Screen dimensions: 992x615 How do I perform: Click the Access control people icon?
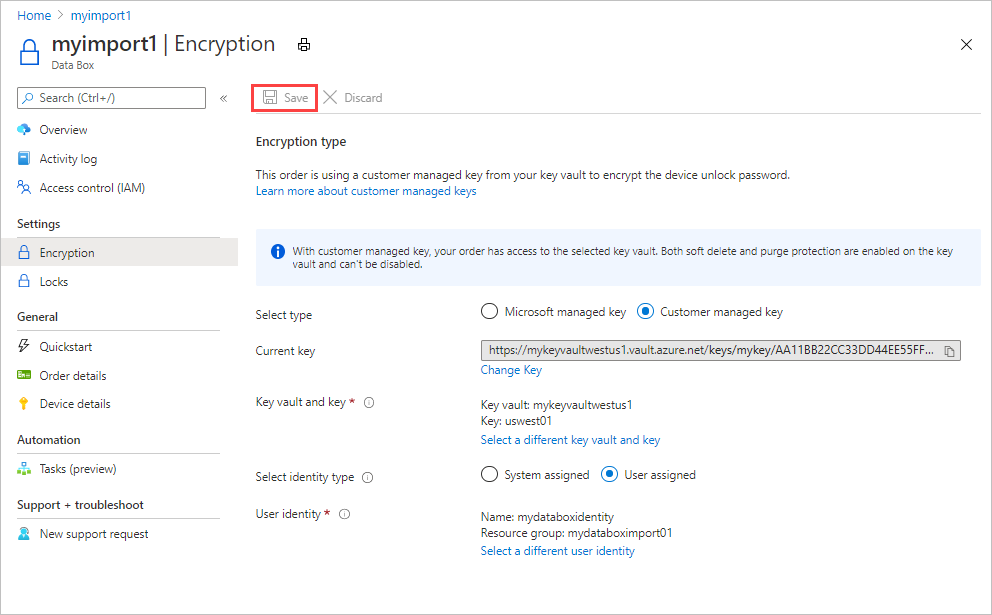[x=24, y=187]
